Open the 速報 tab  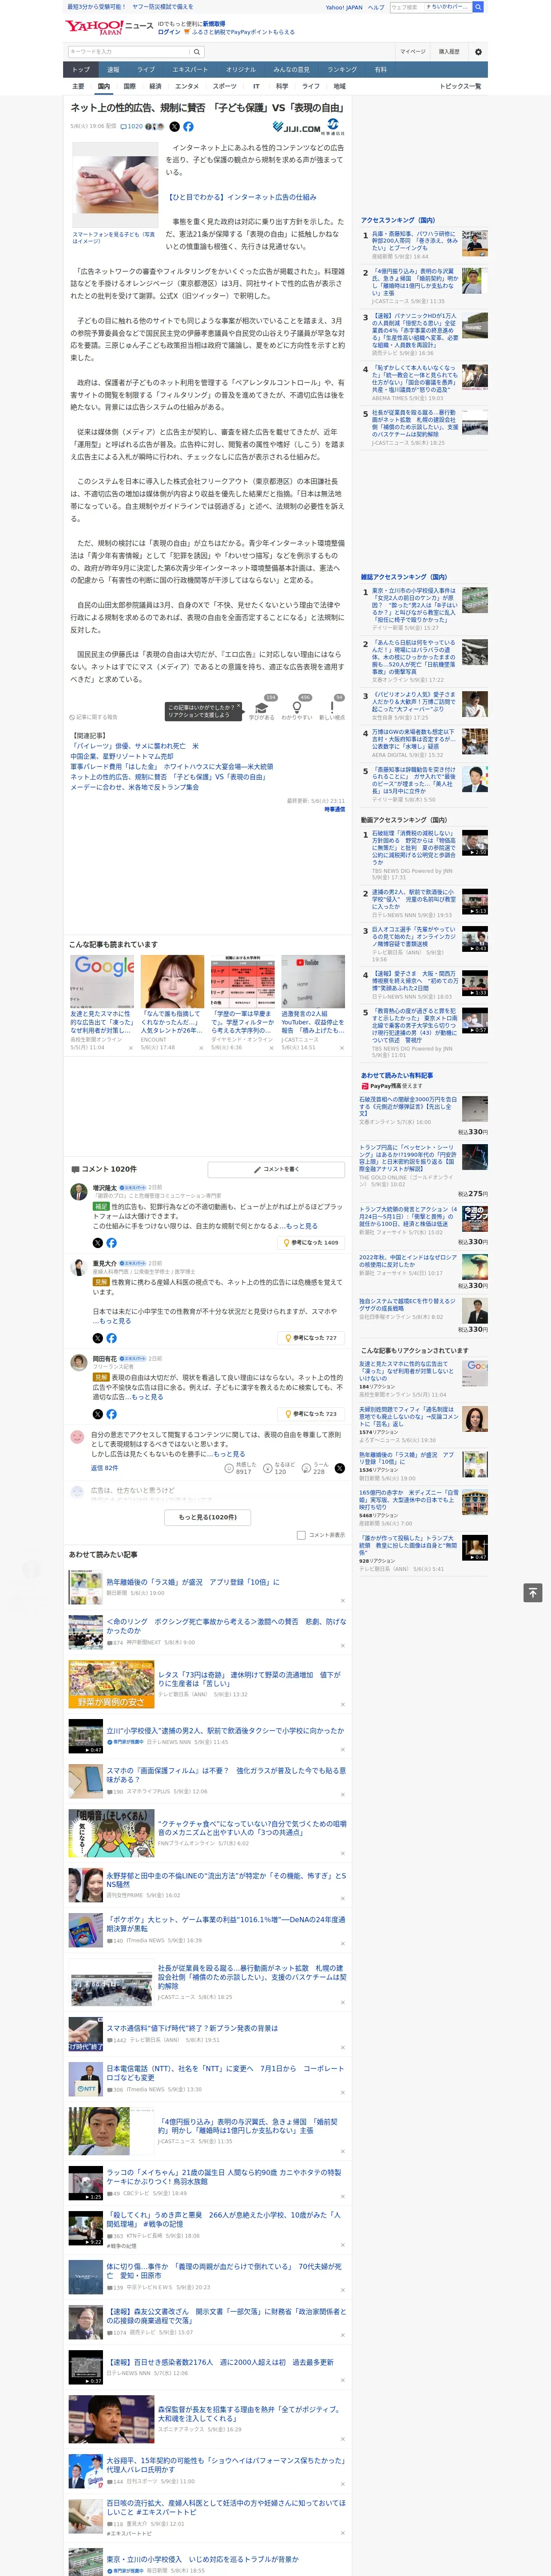[x=113, y=70]
